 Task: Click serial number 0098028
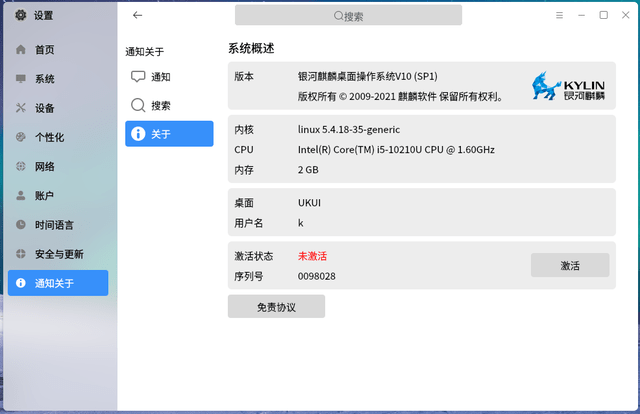click(317, 276)
